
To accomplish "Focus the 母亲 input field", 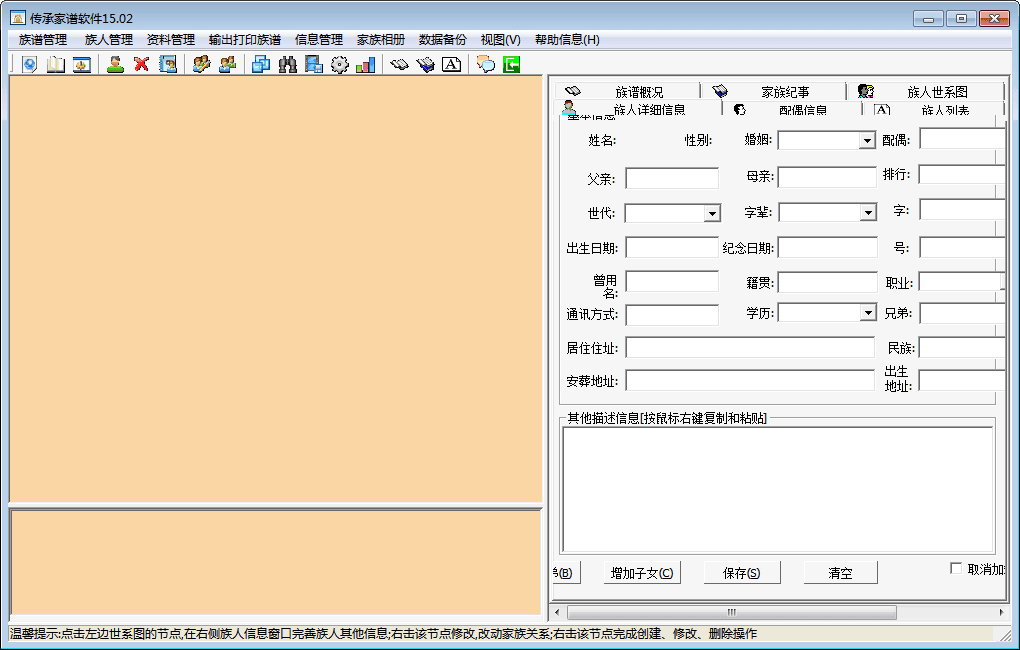I will pyautogui.click(x=827, y=177).
